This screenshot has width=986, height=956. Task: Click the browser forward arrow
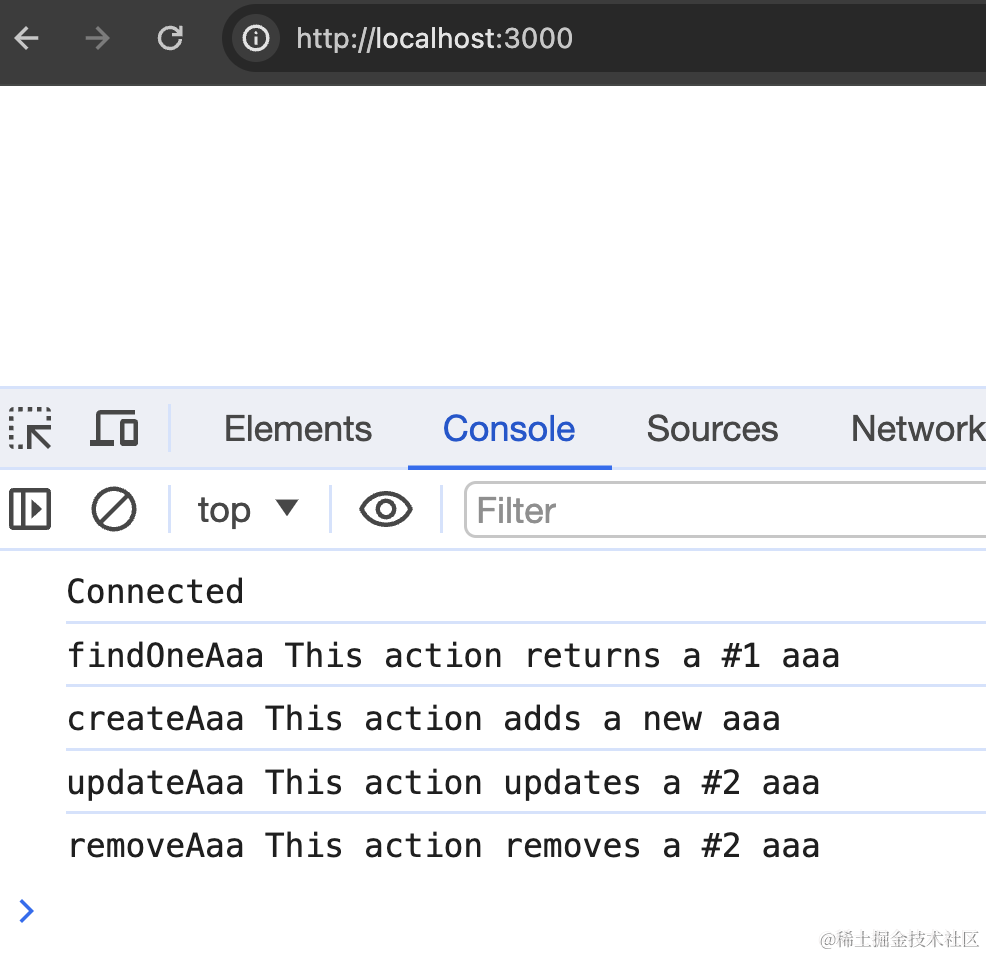98,39
